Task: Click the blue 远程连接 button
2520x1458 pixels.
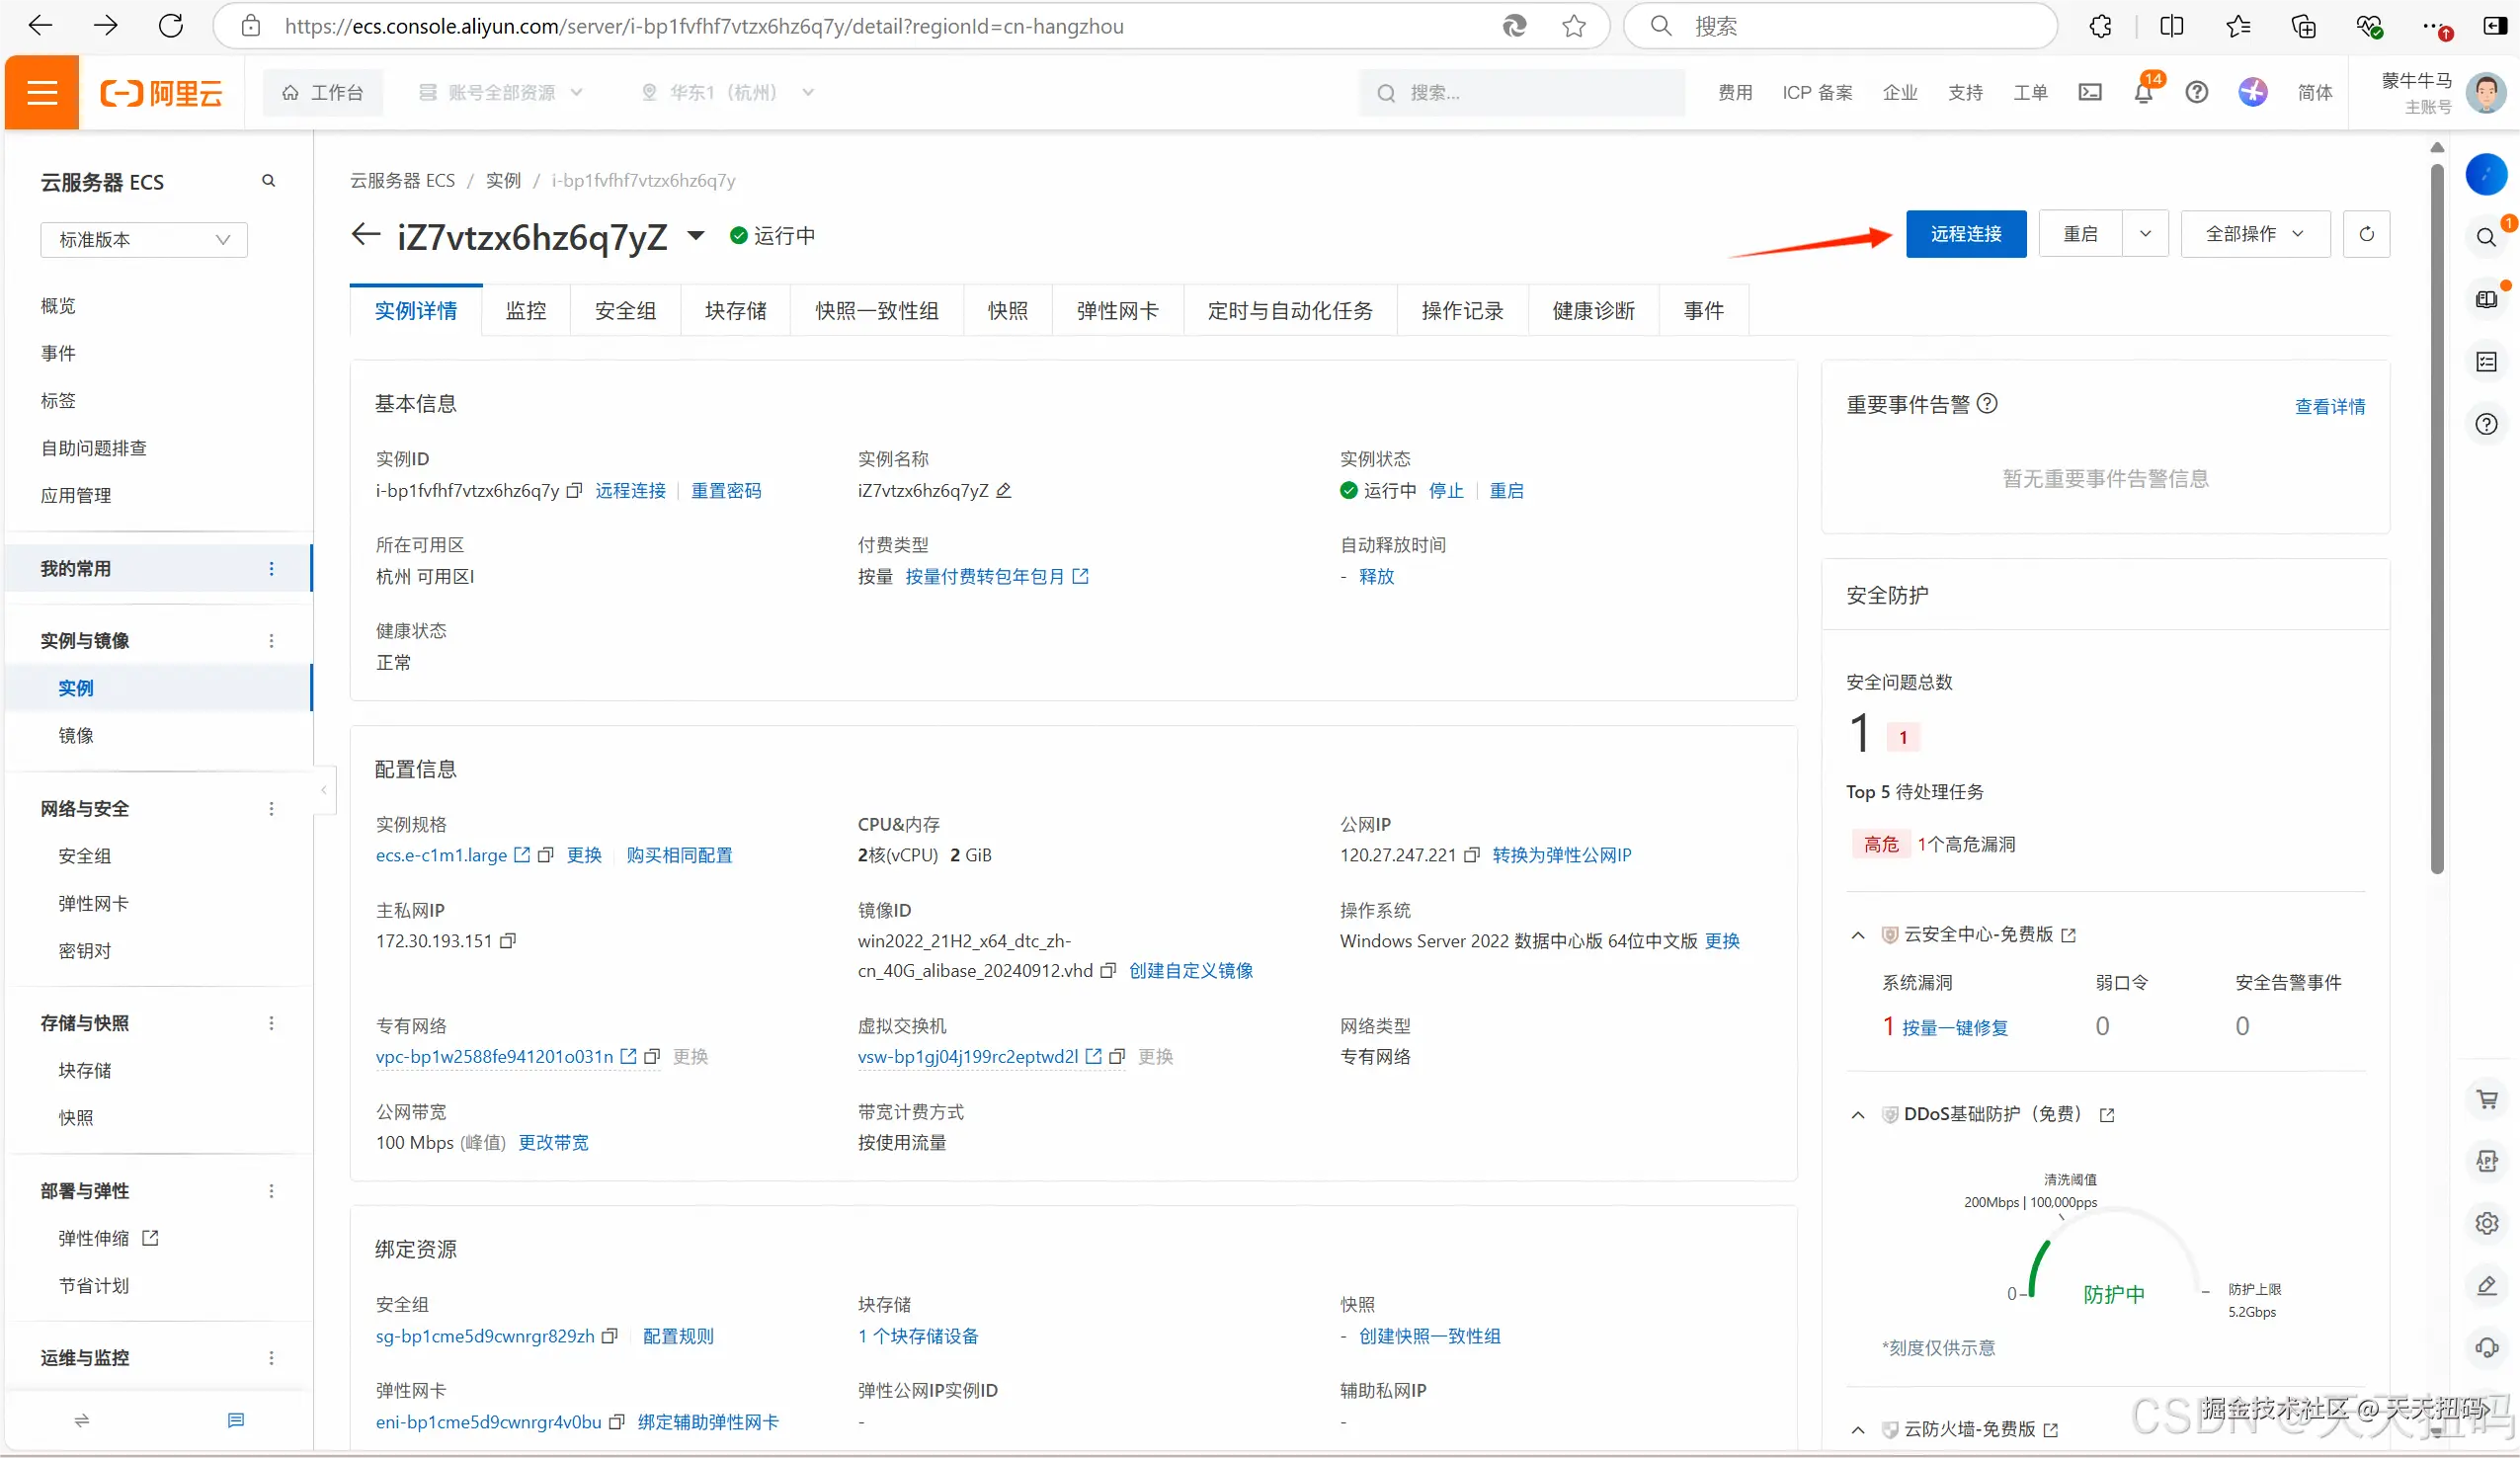Action: point(1965,234)
